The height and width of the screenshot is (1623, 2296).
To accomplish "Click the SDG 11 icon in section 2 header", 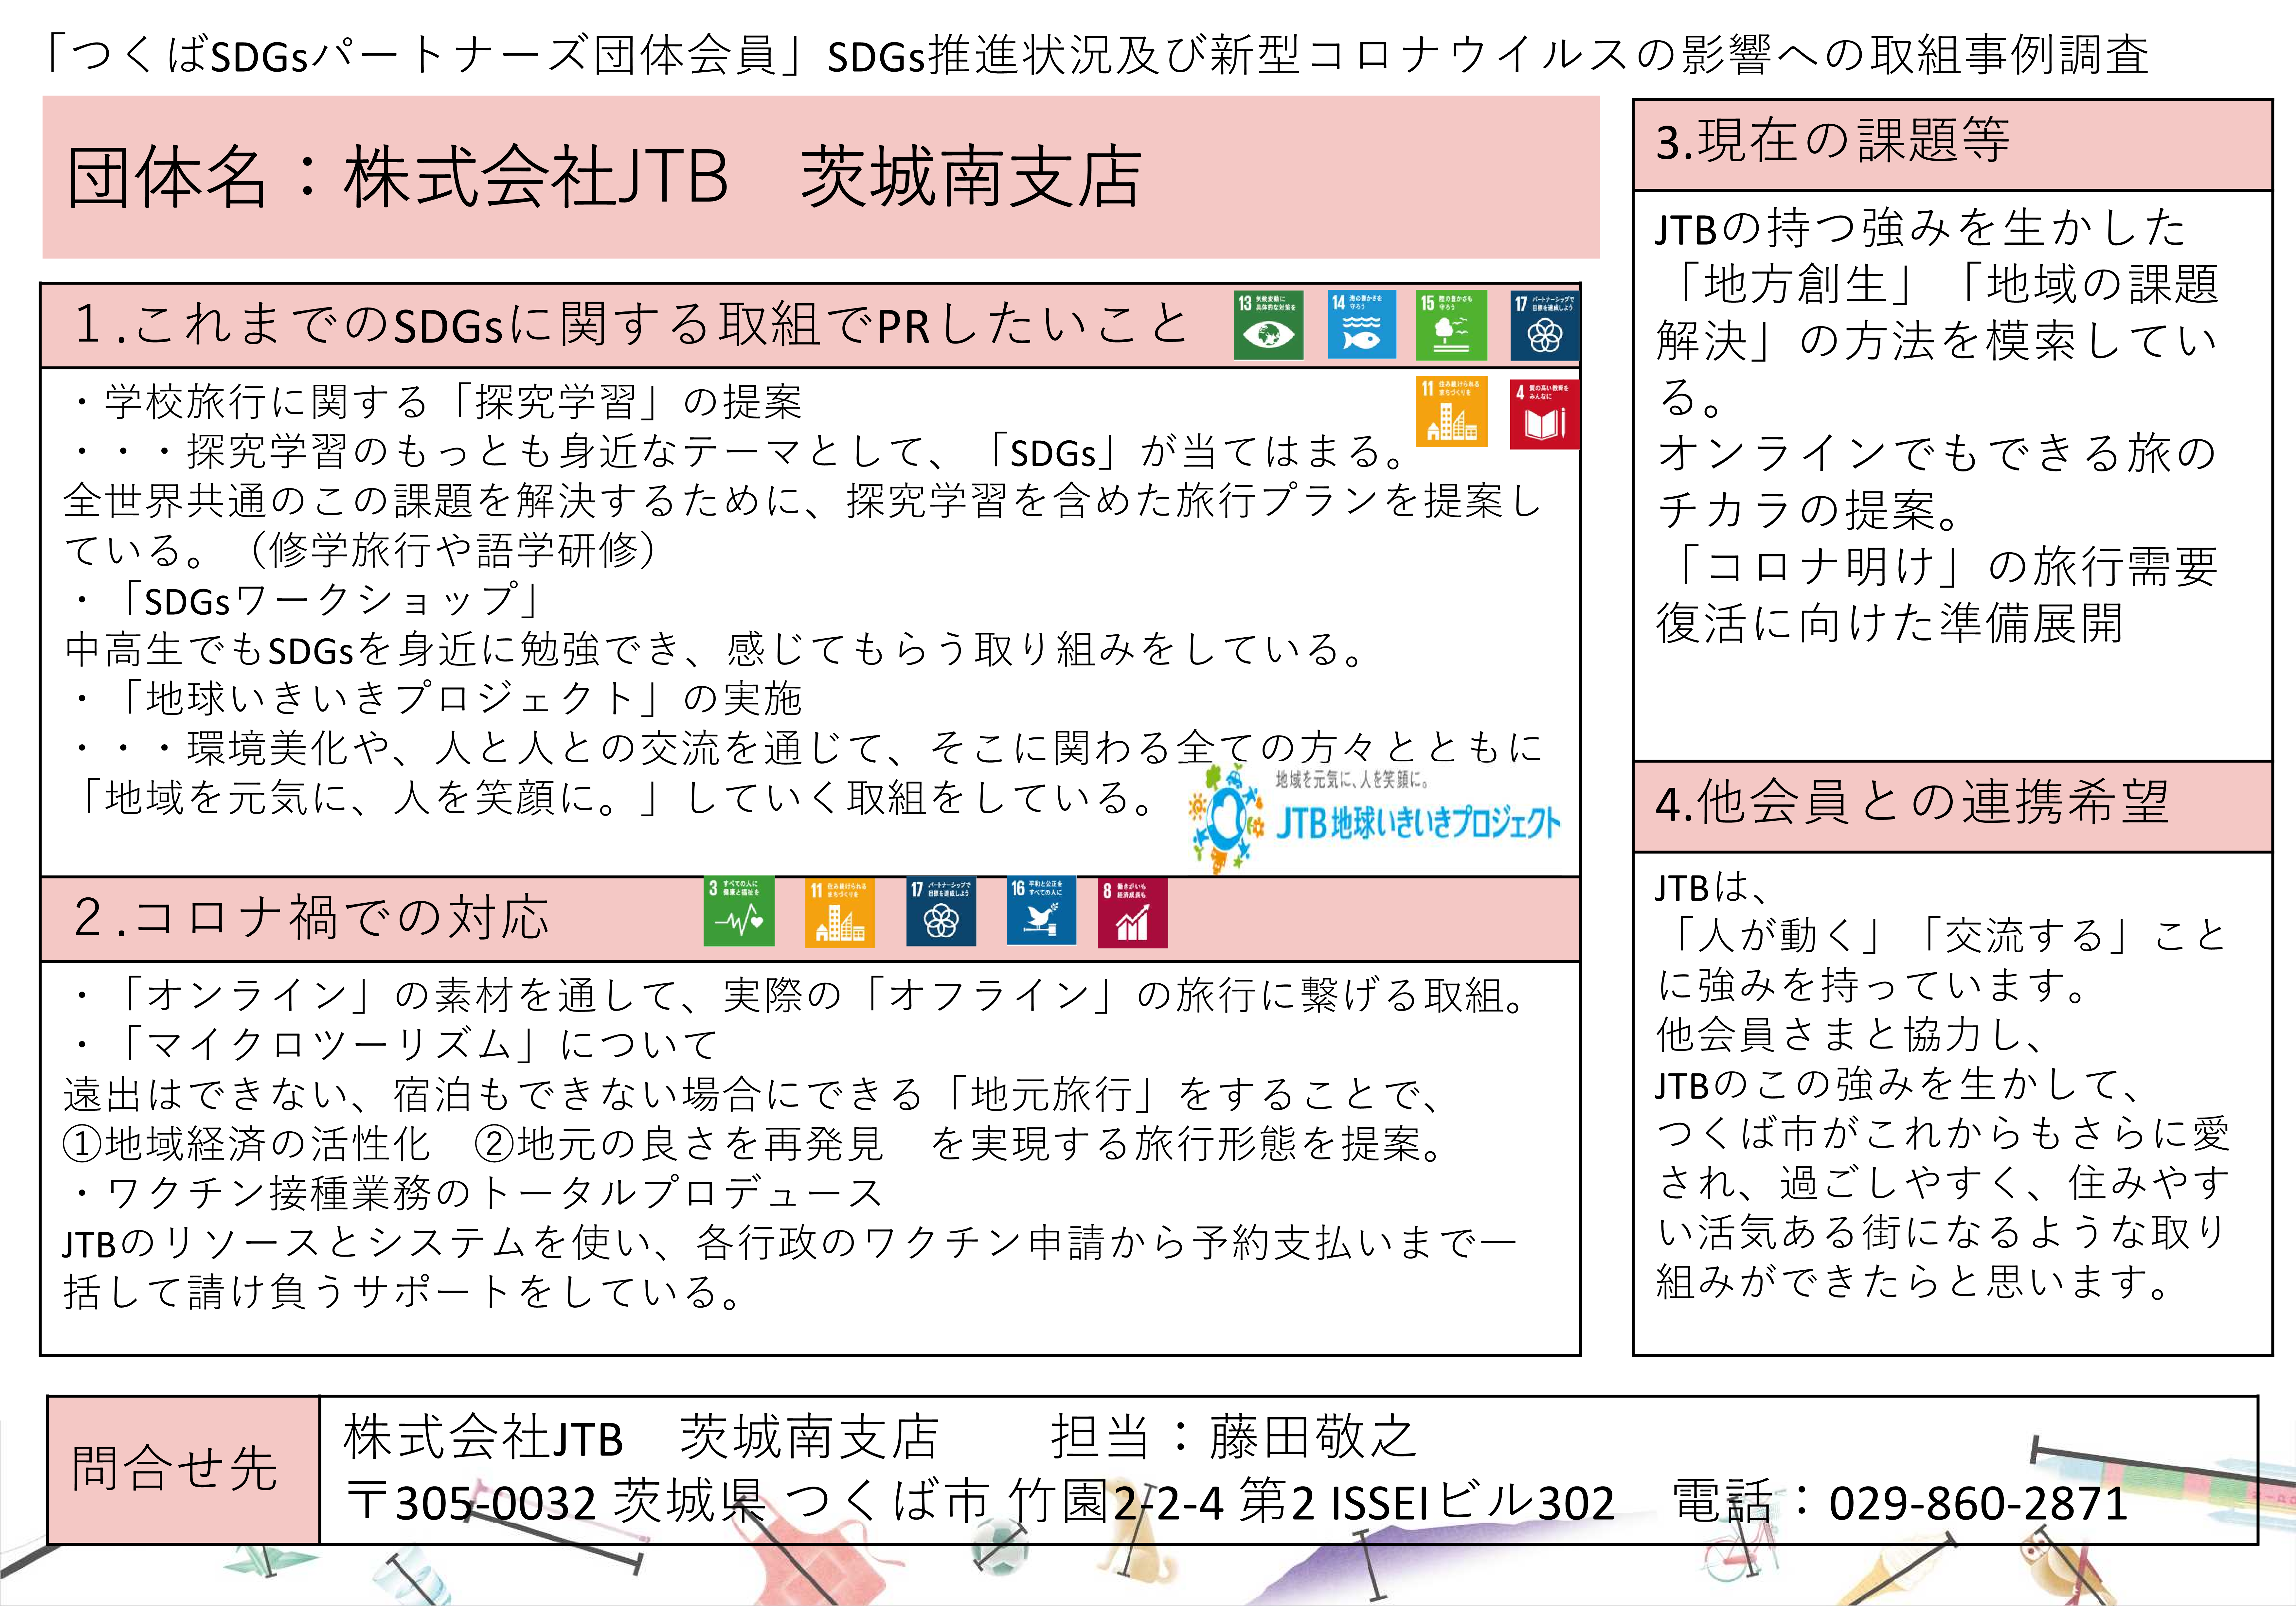I will (x=840, y=912).
